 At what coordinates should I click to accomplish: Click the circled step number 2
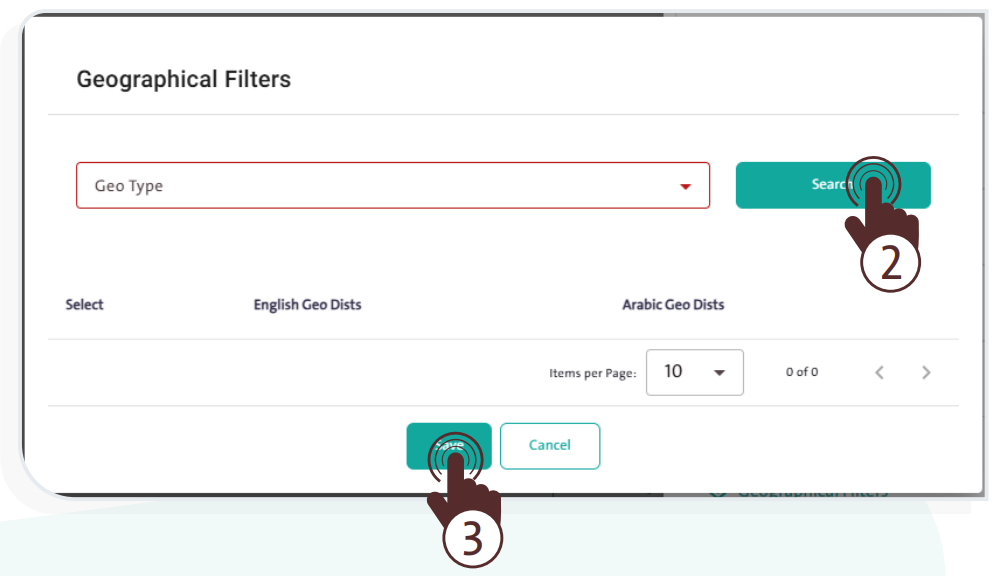pyautogui.click(x=890, y=263)
